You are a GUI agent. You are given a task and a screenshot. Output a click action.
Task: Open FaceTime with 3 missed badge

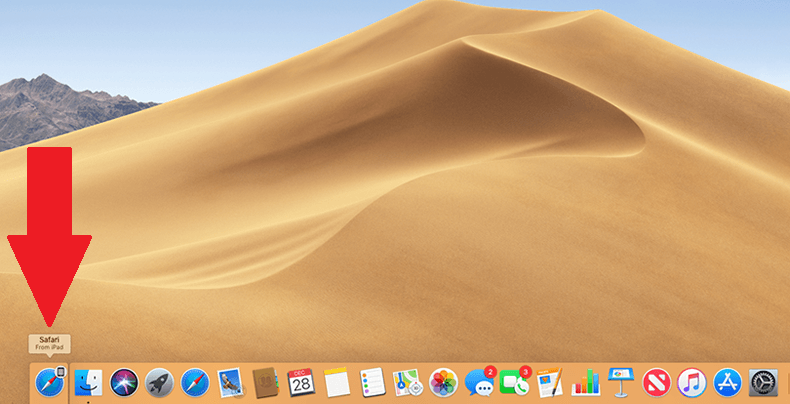[515, 383]
